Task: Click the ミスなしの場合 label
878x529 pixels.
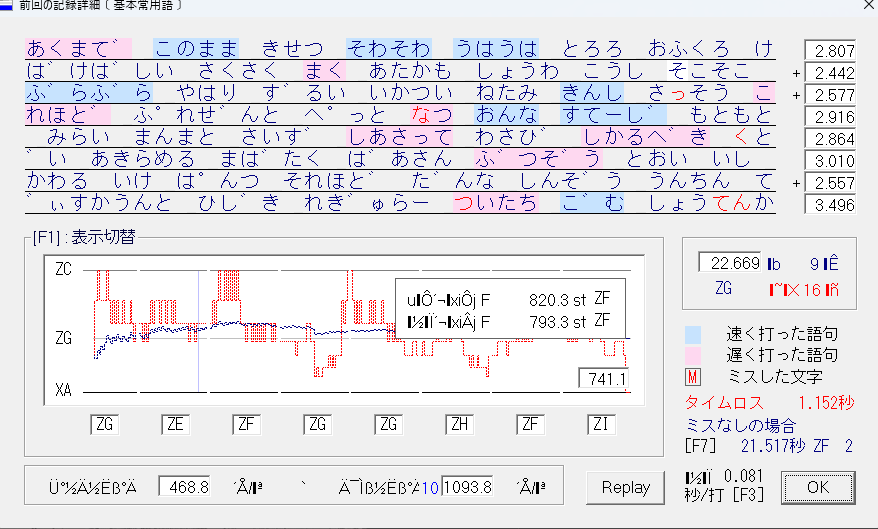Action: (740, 425)
